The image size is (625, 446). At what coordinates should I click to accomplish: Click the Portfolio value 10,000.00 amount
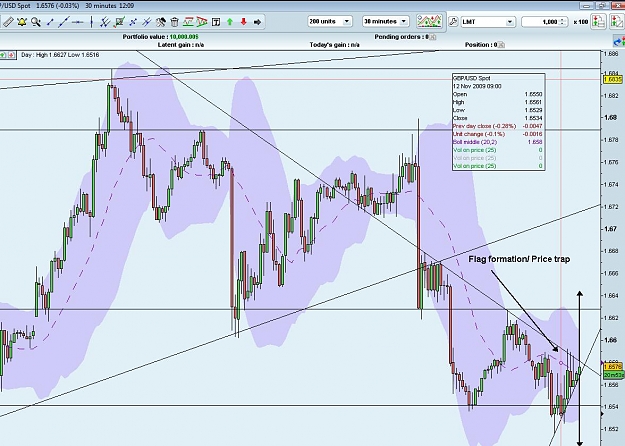184,37
